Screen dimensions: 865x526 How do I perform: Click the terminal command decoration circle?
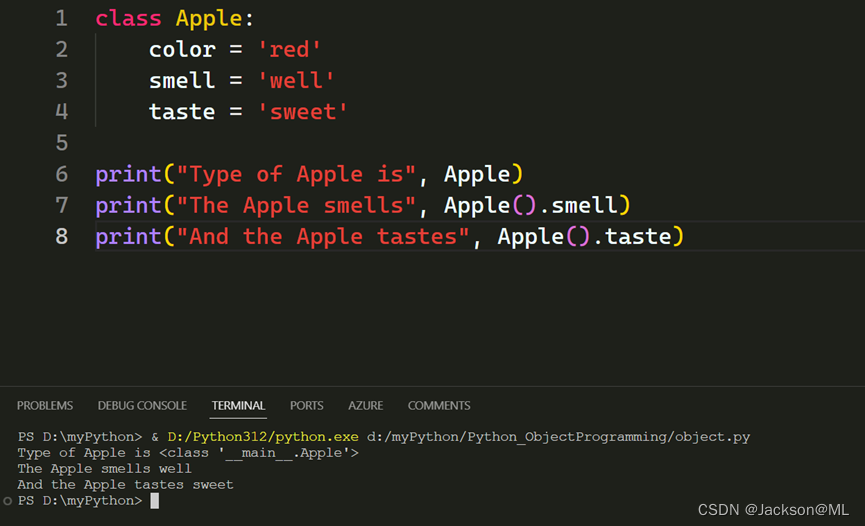[7, 500]
